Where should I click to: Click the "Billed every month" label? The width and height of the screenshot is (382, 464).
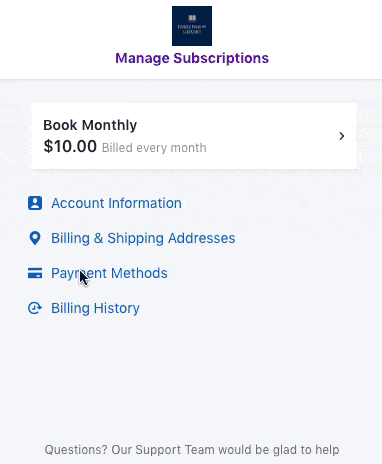coord(154,148)
